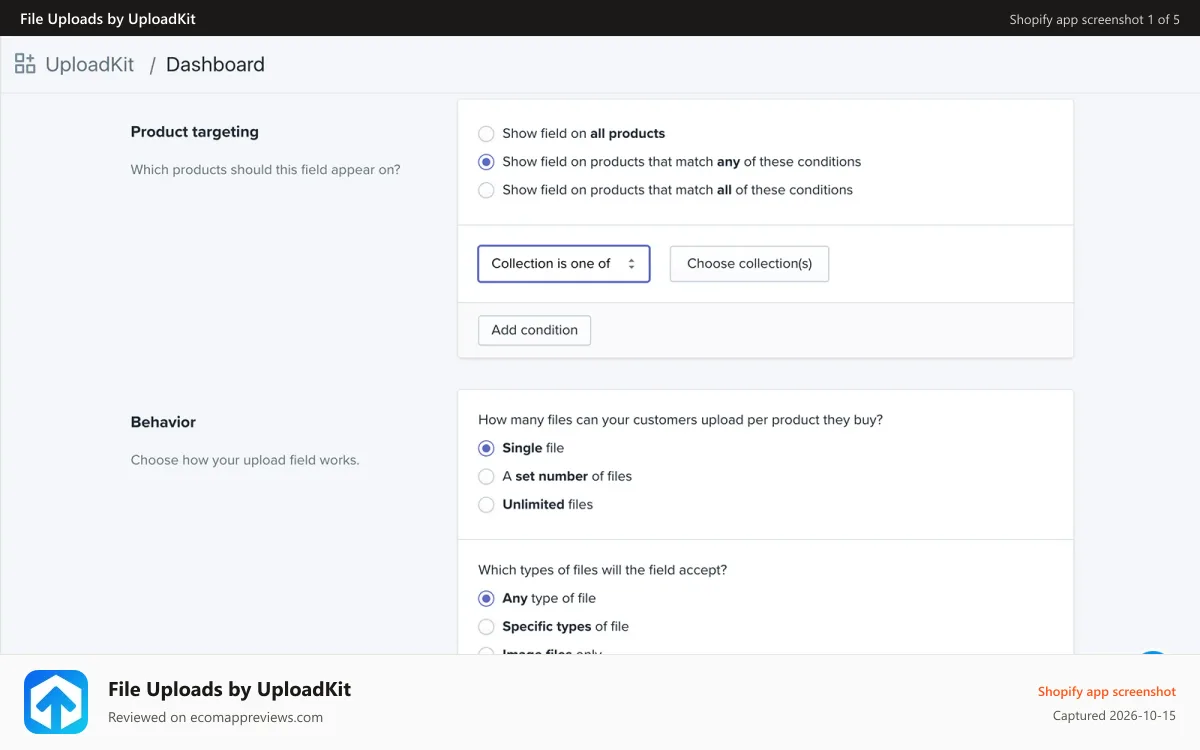Click the orange 'Shopify app screenshot' label

pyautogui.click(x=1107, y=692)
